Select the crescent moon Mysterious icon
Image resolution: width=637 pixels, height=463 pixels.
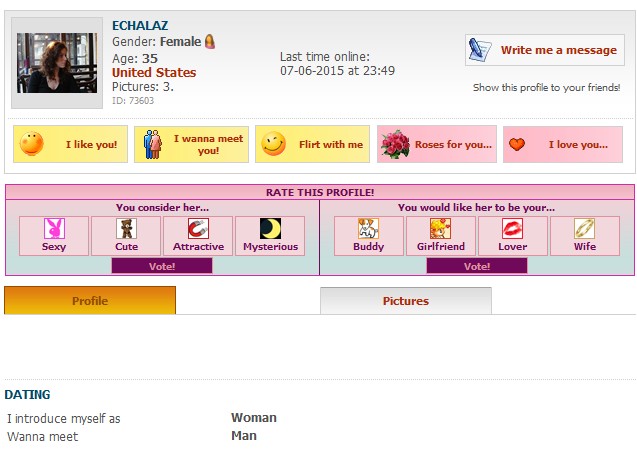[x=271, y=228]
